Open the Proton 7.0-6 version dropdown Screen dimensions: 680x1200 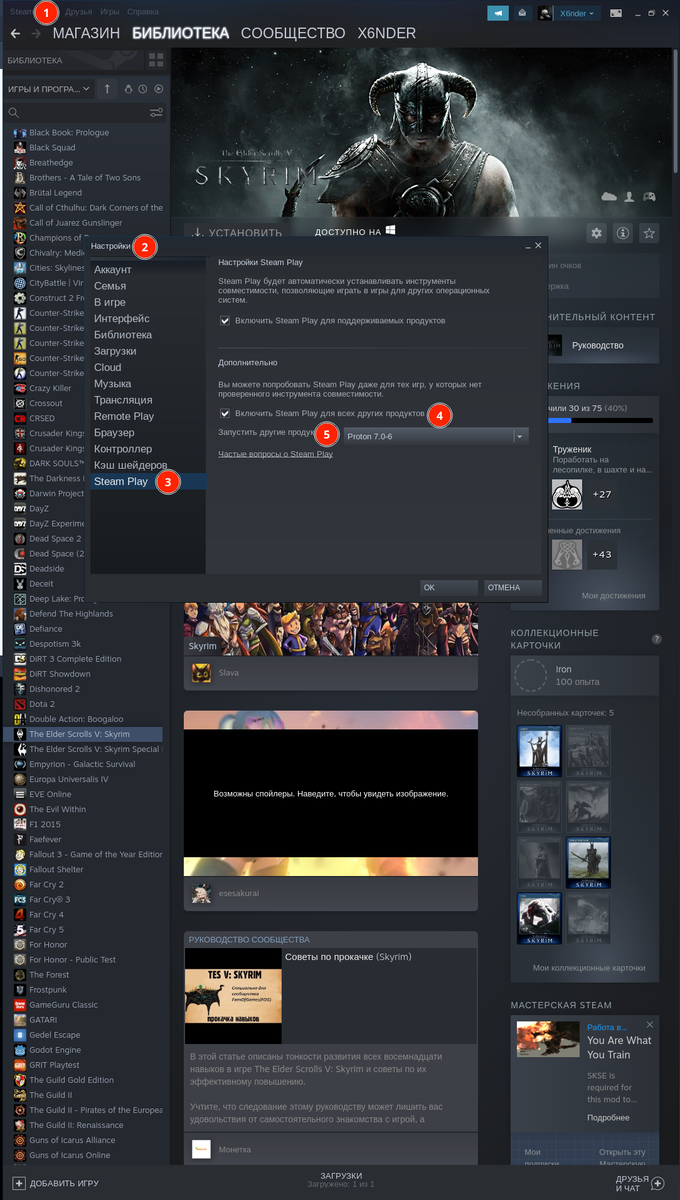click(435, 436)
